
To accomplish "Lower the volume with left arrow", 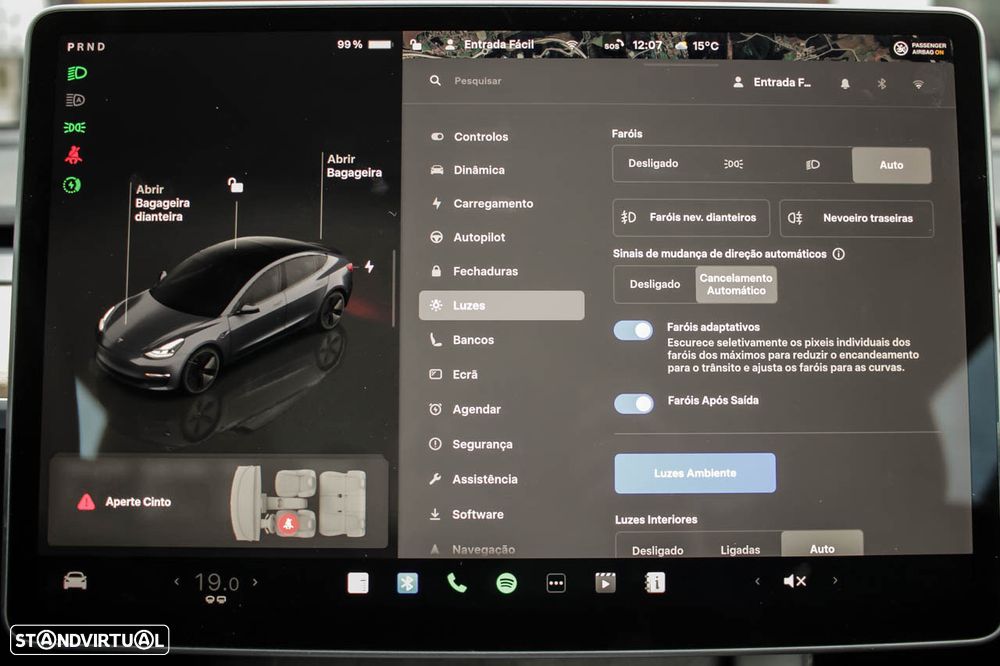I will point(758,581).
